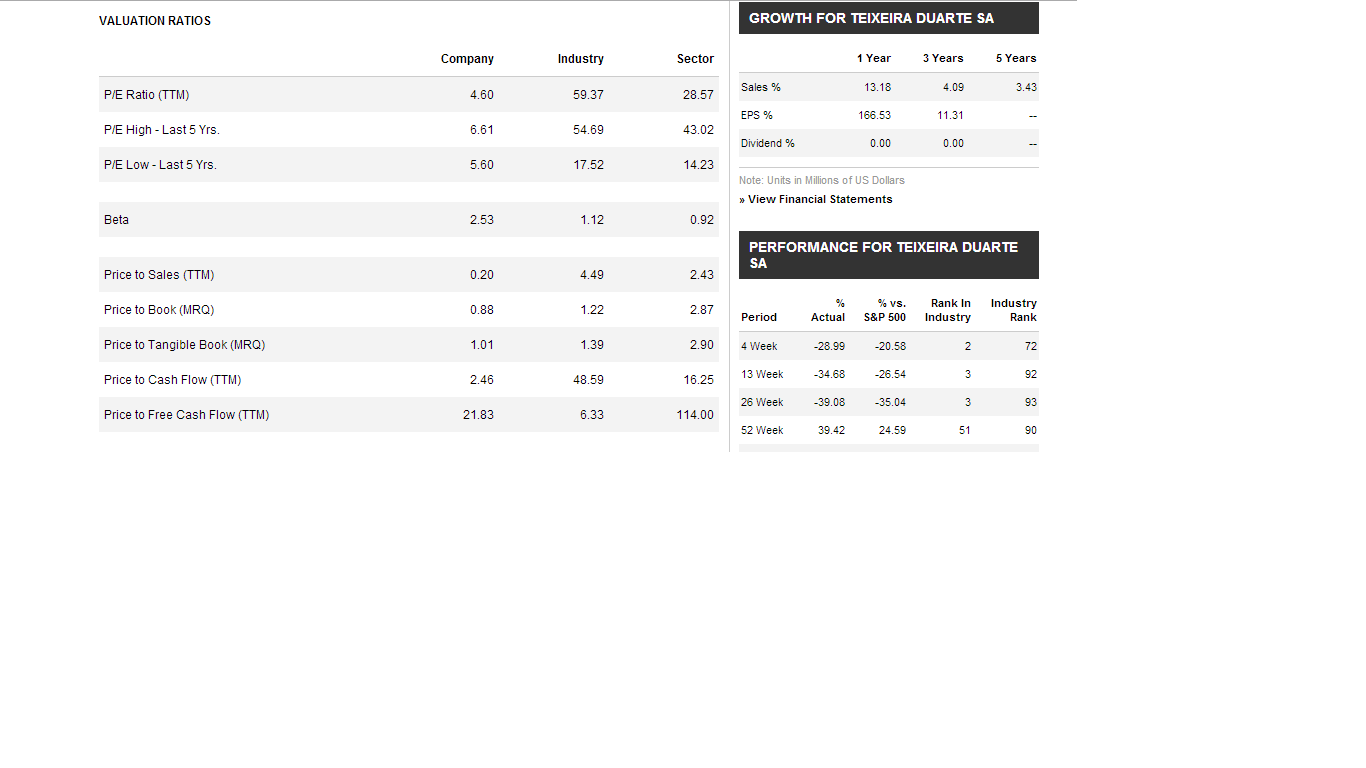
Task: Select 5 Years Sales growth value 3.43
Action: [x=1026, y=87]
